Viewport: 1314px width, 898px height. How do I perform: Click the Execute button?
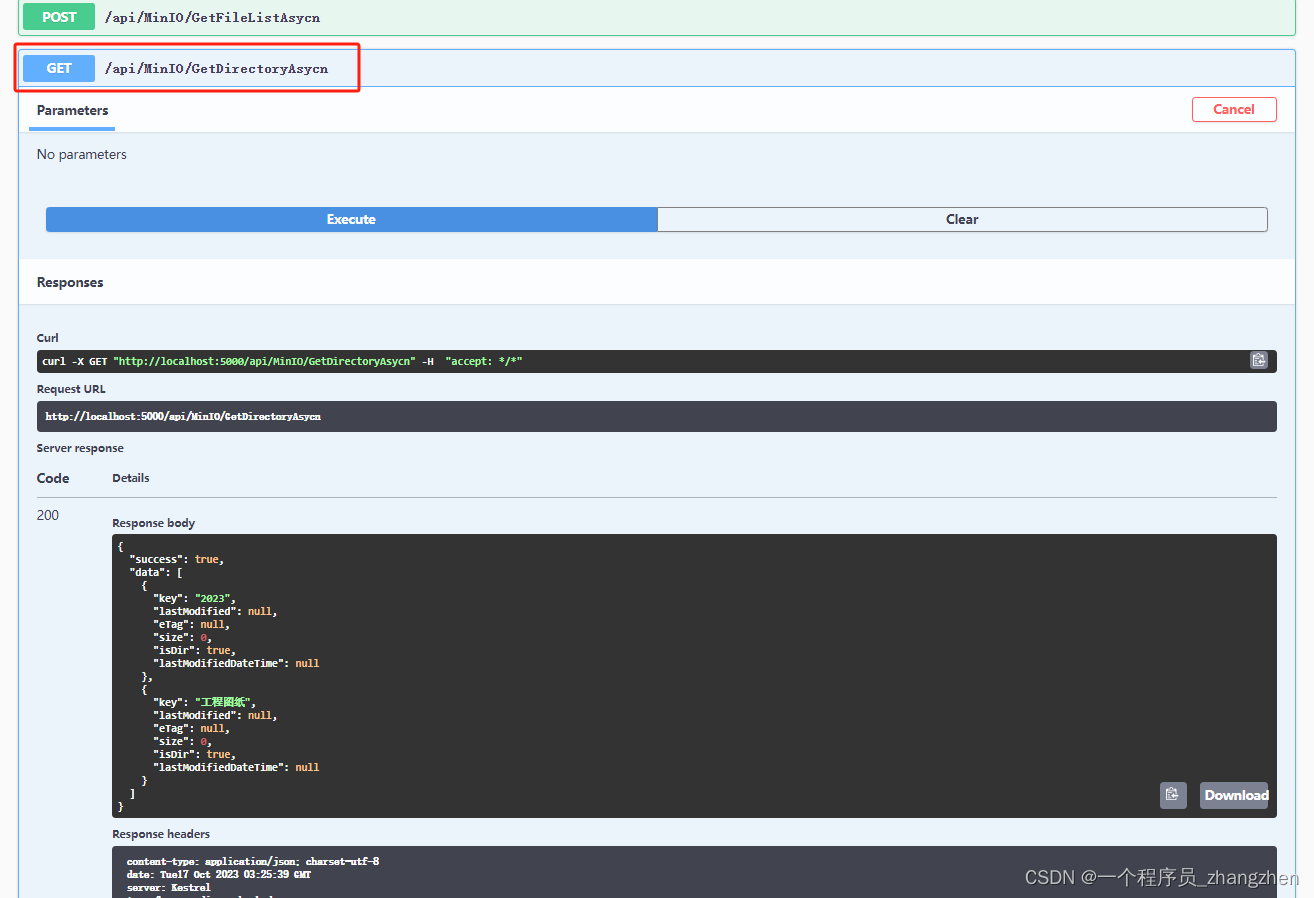point(351,219)
